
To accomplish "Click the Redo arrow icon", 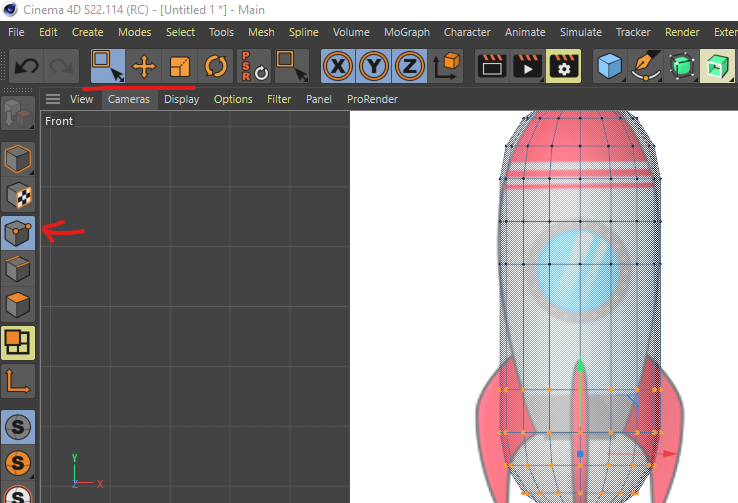I will click(x=62, y=66).
